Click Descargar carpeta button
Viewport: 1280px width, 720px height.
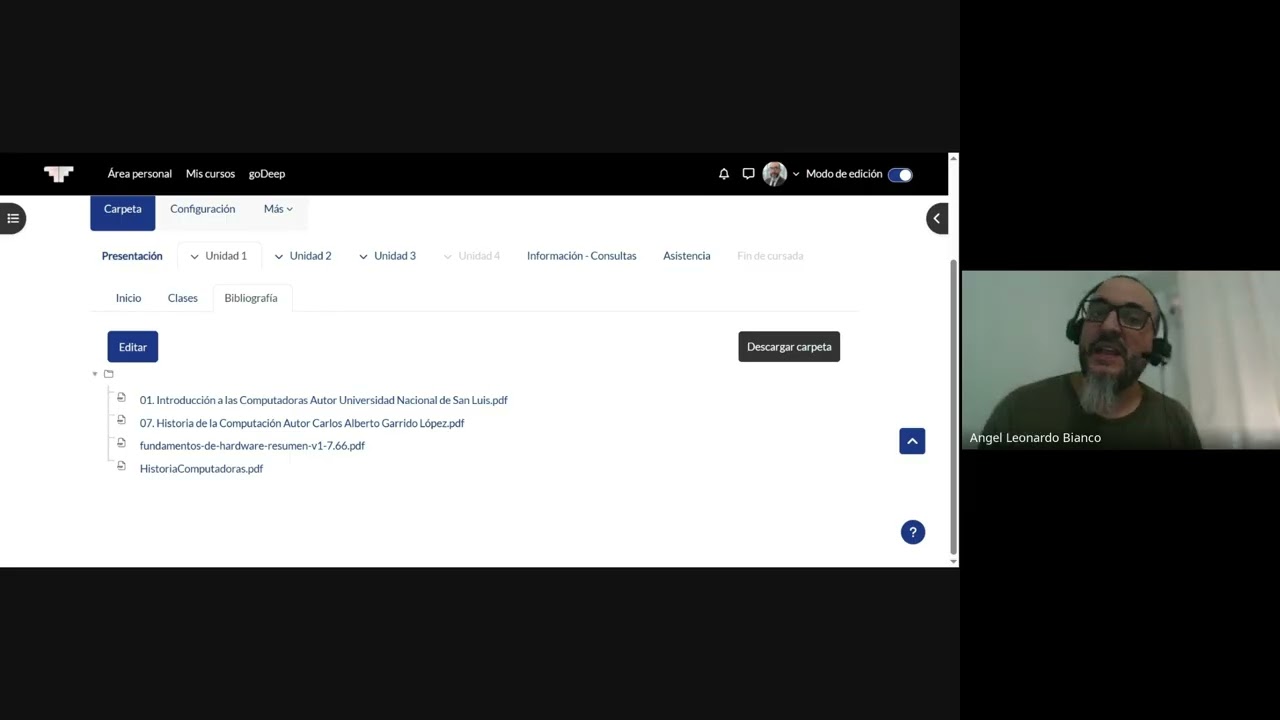tap(789, 347)
